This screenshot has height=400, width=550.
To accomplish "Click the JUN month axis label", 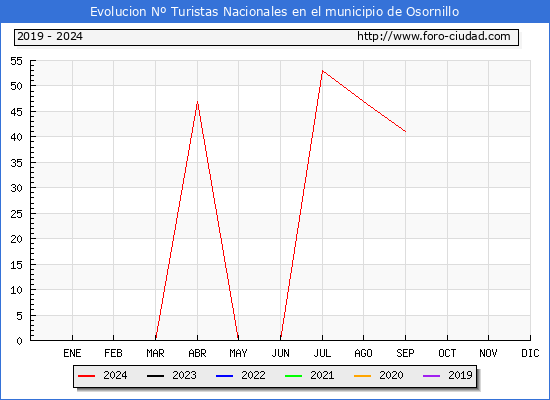I will pyautogui.click(x=281, y=353).
